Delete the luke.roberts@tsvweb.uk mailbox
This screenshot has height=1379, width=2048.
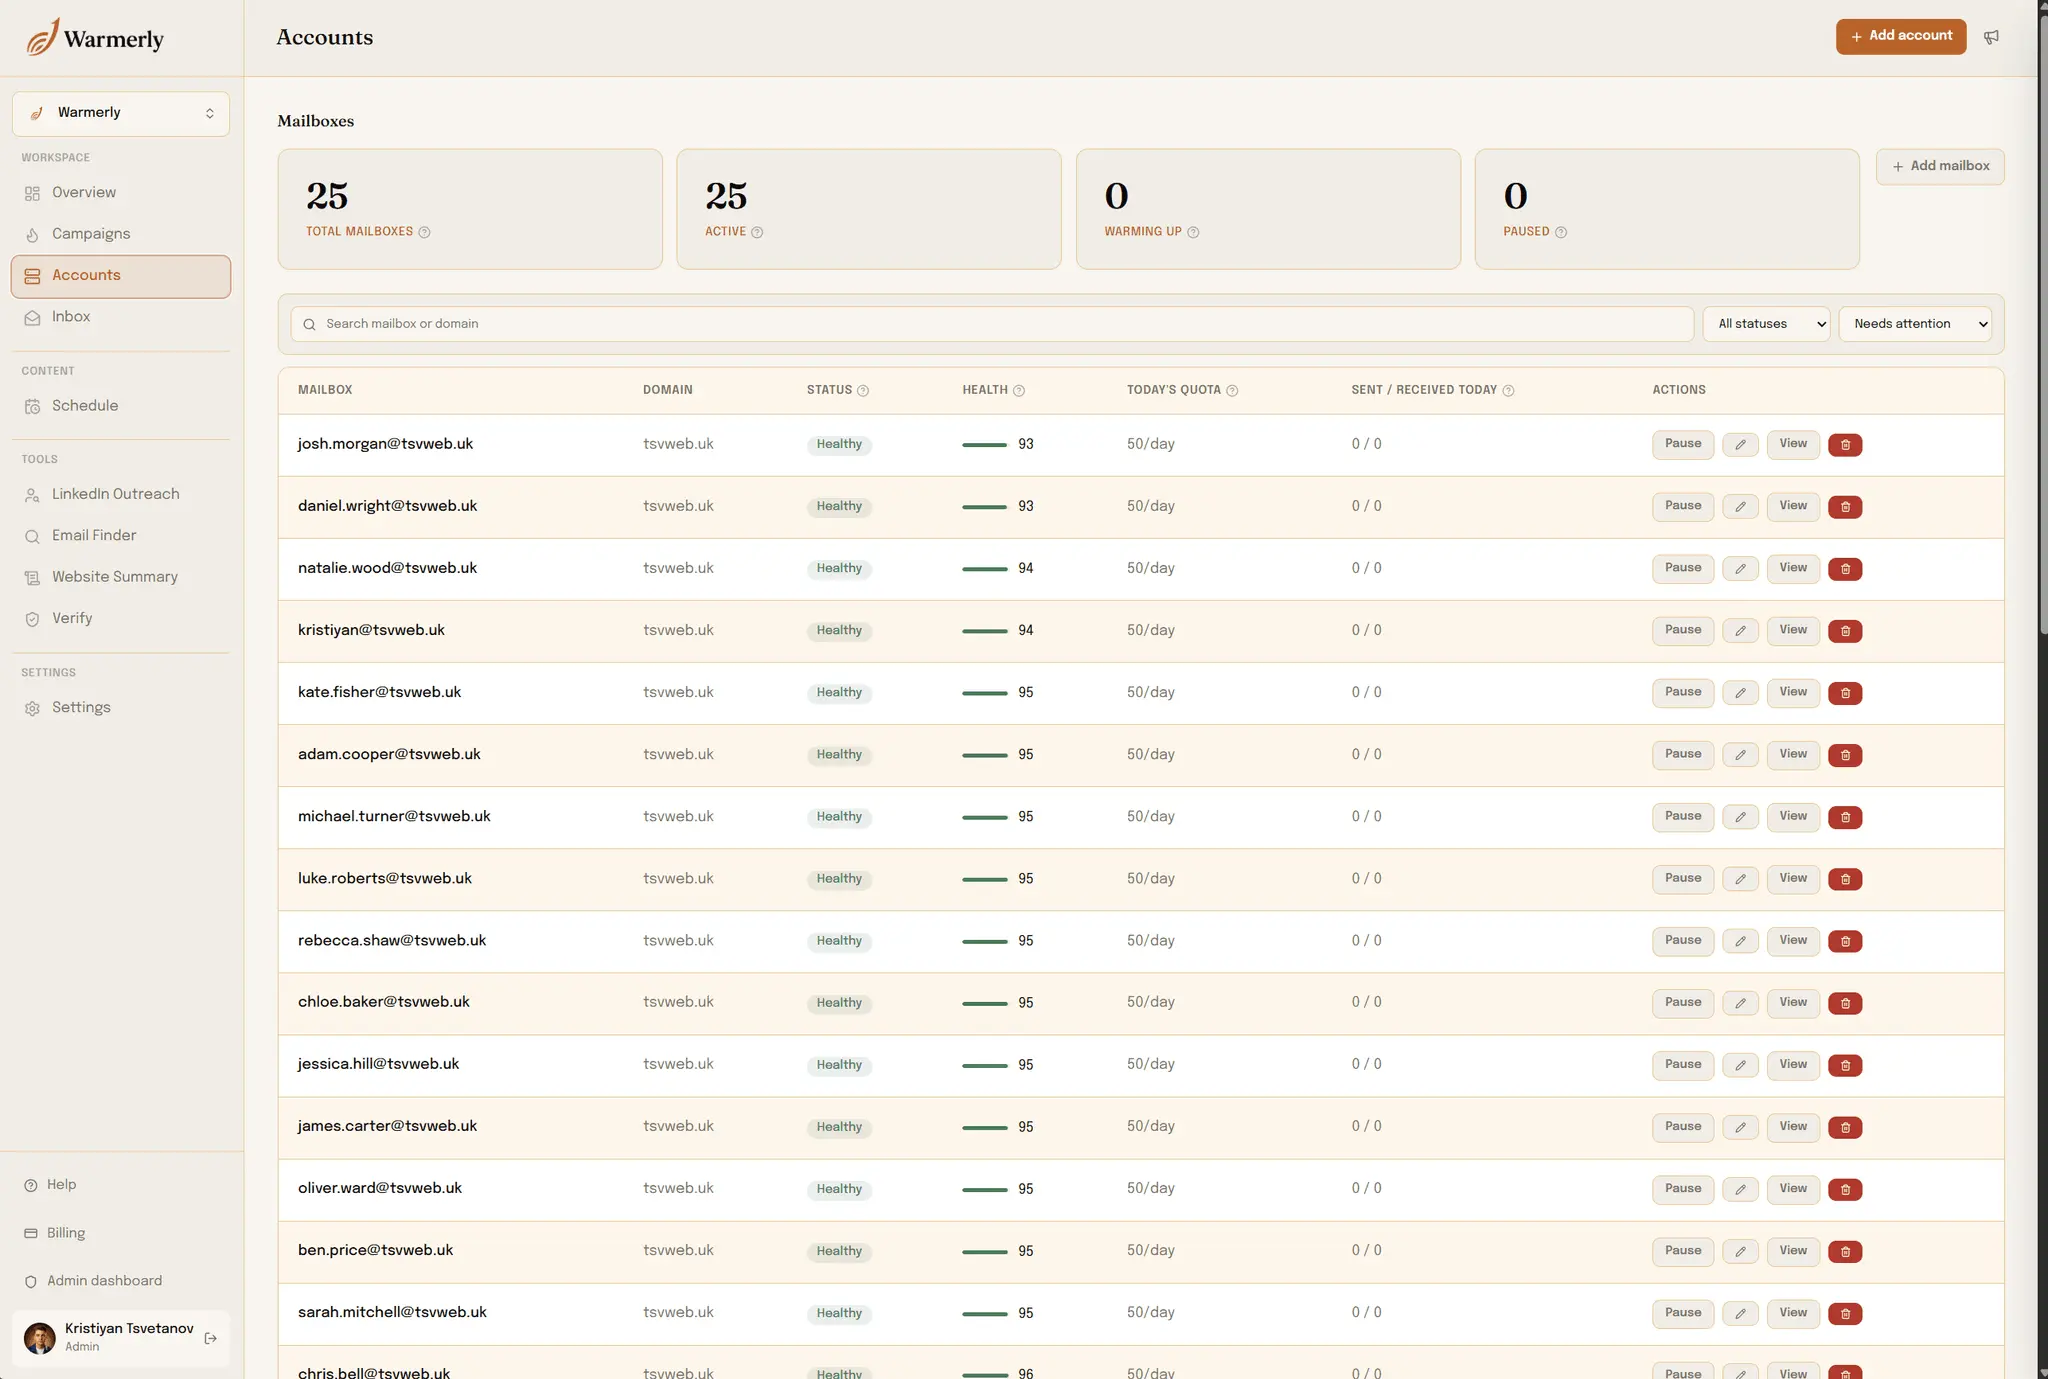tap(1845, 879)
